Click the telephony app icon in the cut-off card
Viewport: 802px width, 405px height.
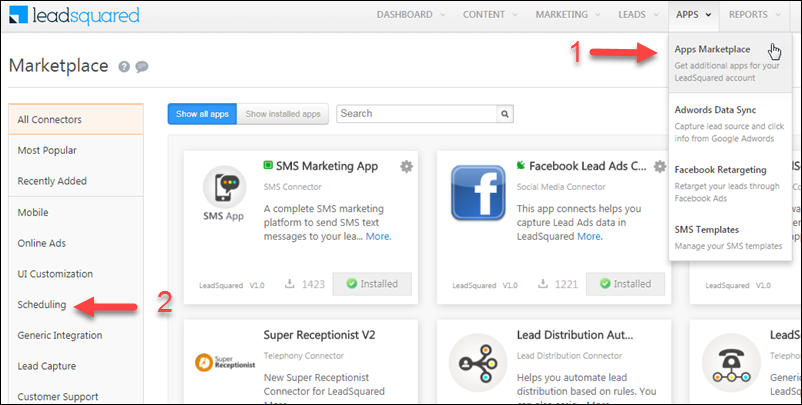[731, 363]
